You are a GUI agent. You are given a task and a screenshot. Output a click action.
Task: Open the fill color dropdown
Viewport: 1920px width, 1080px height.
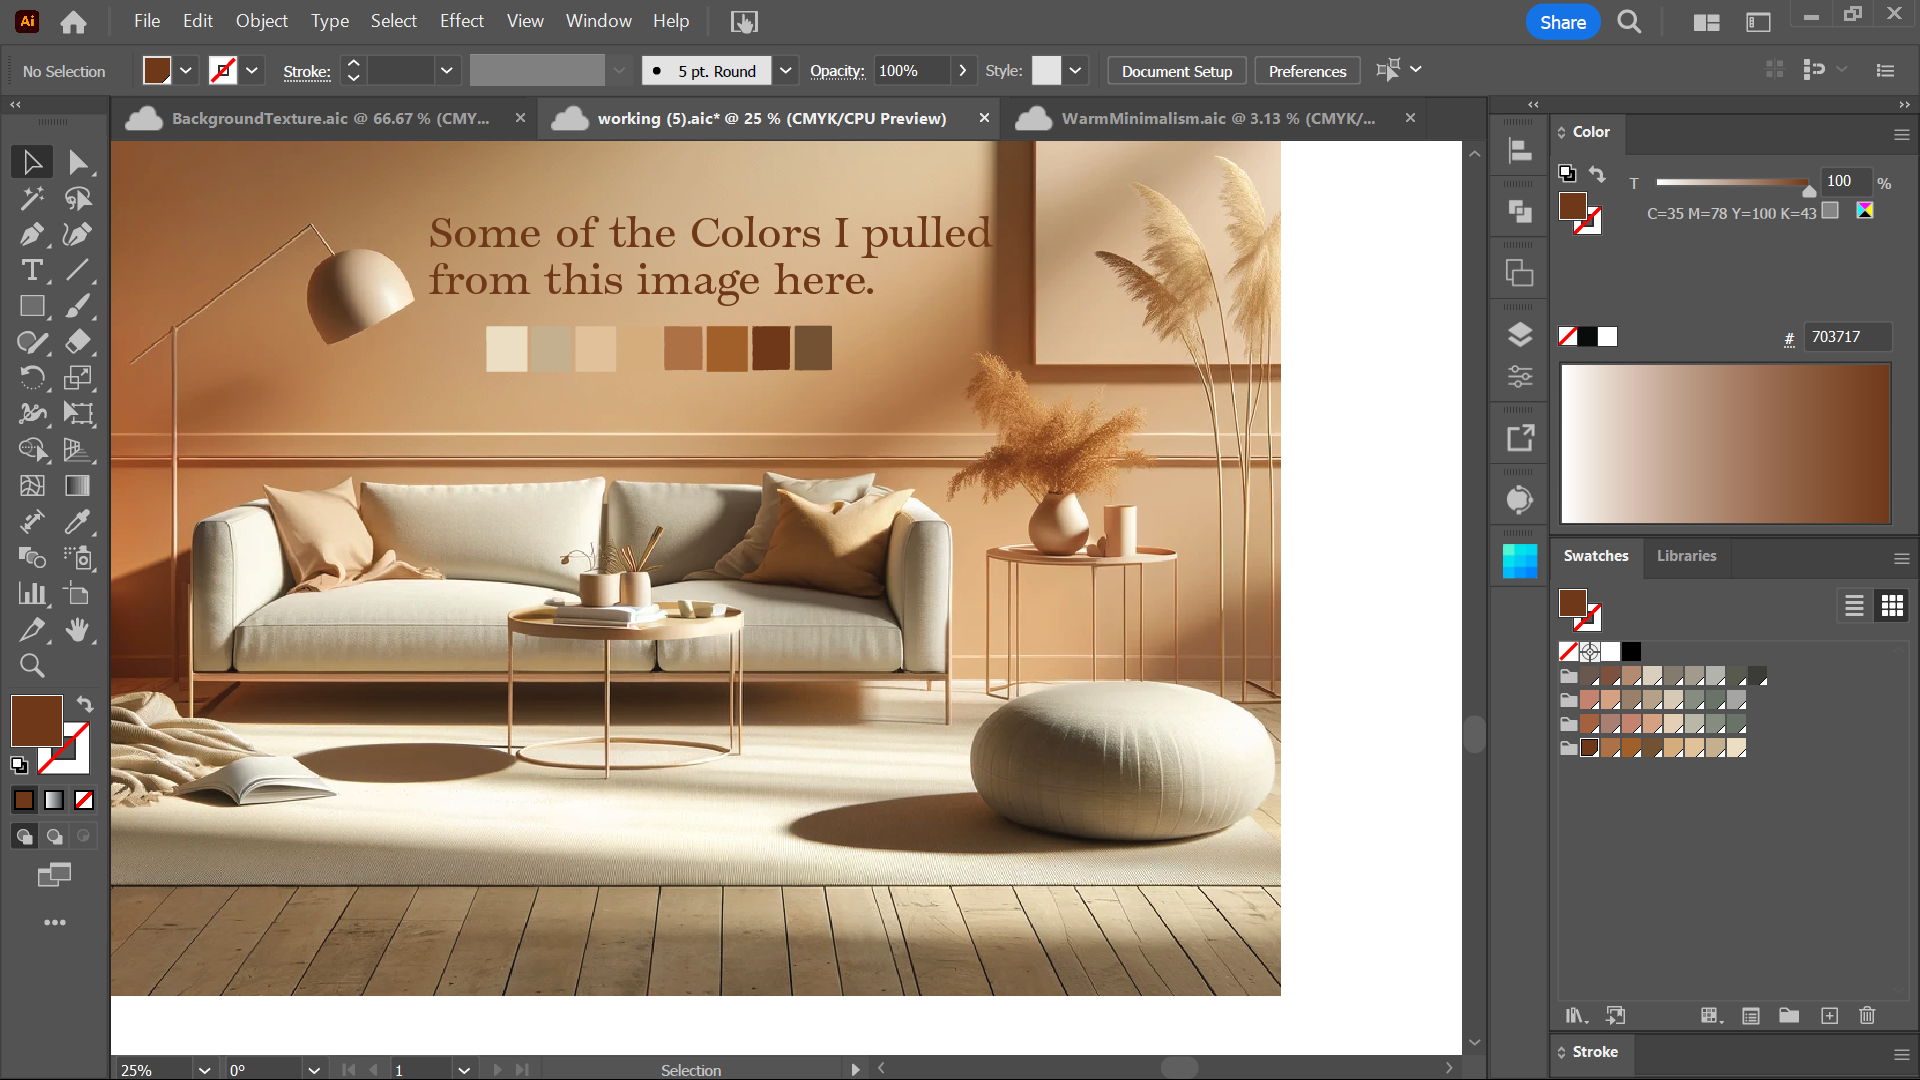coord(186,71)
